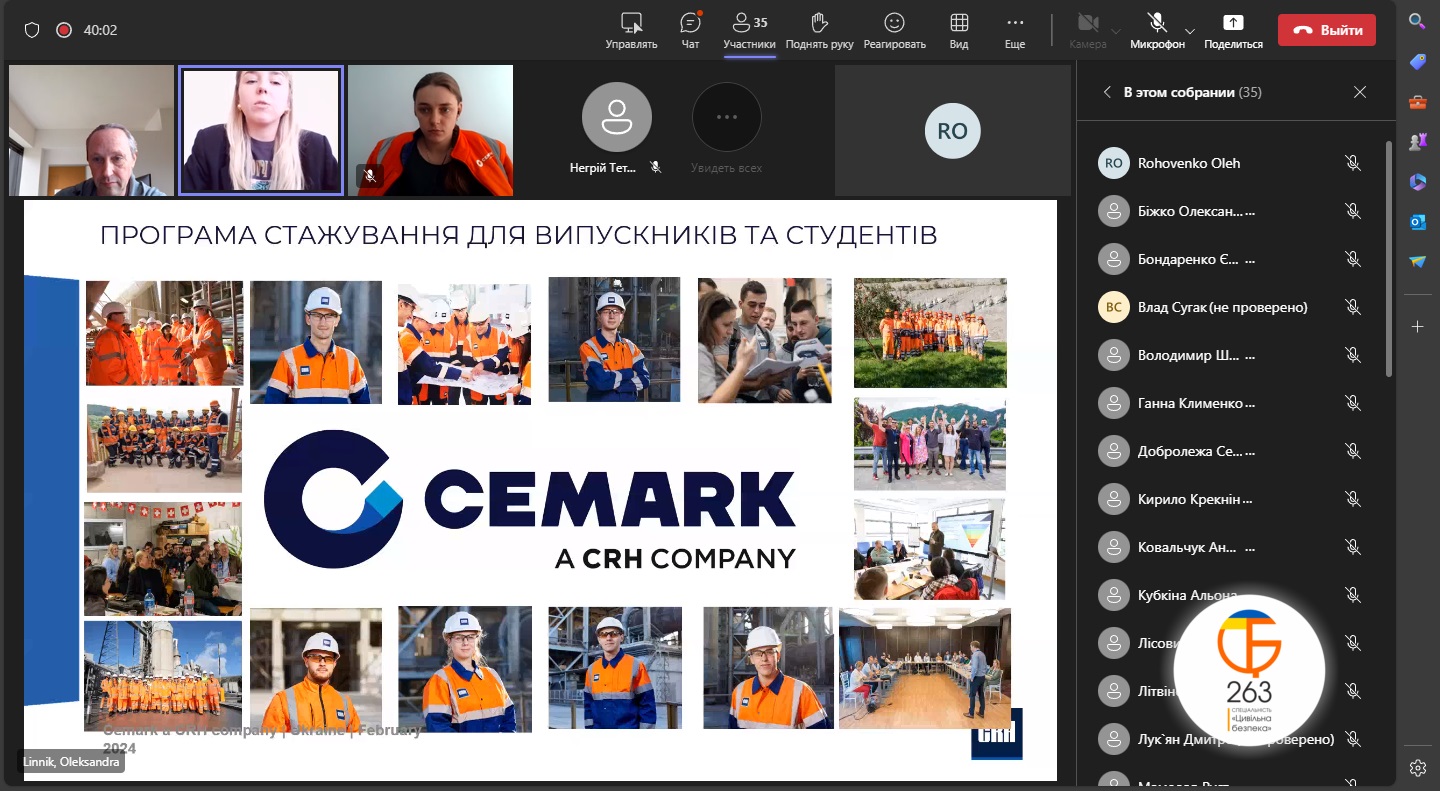This screenshot has width=1440, height=791.
Task: Click the mic icon for Влад Сугак
Action: (x=1353, y=307)
